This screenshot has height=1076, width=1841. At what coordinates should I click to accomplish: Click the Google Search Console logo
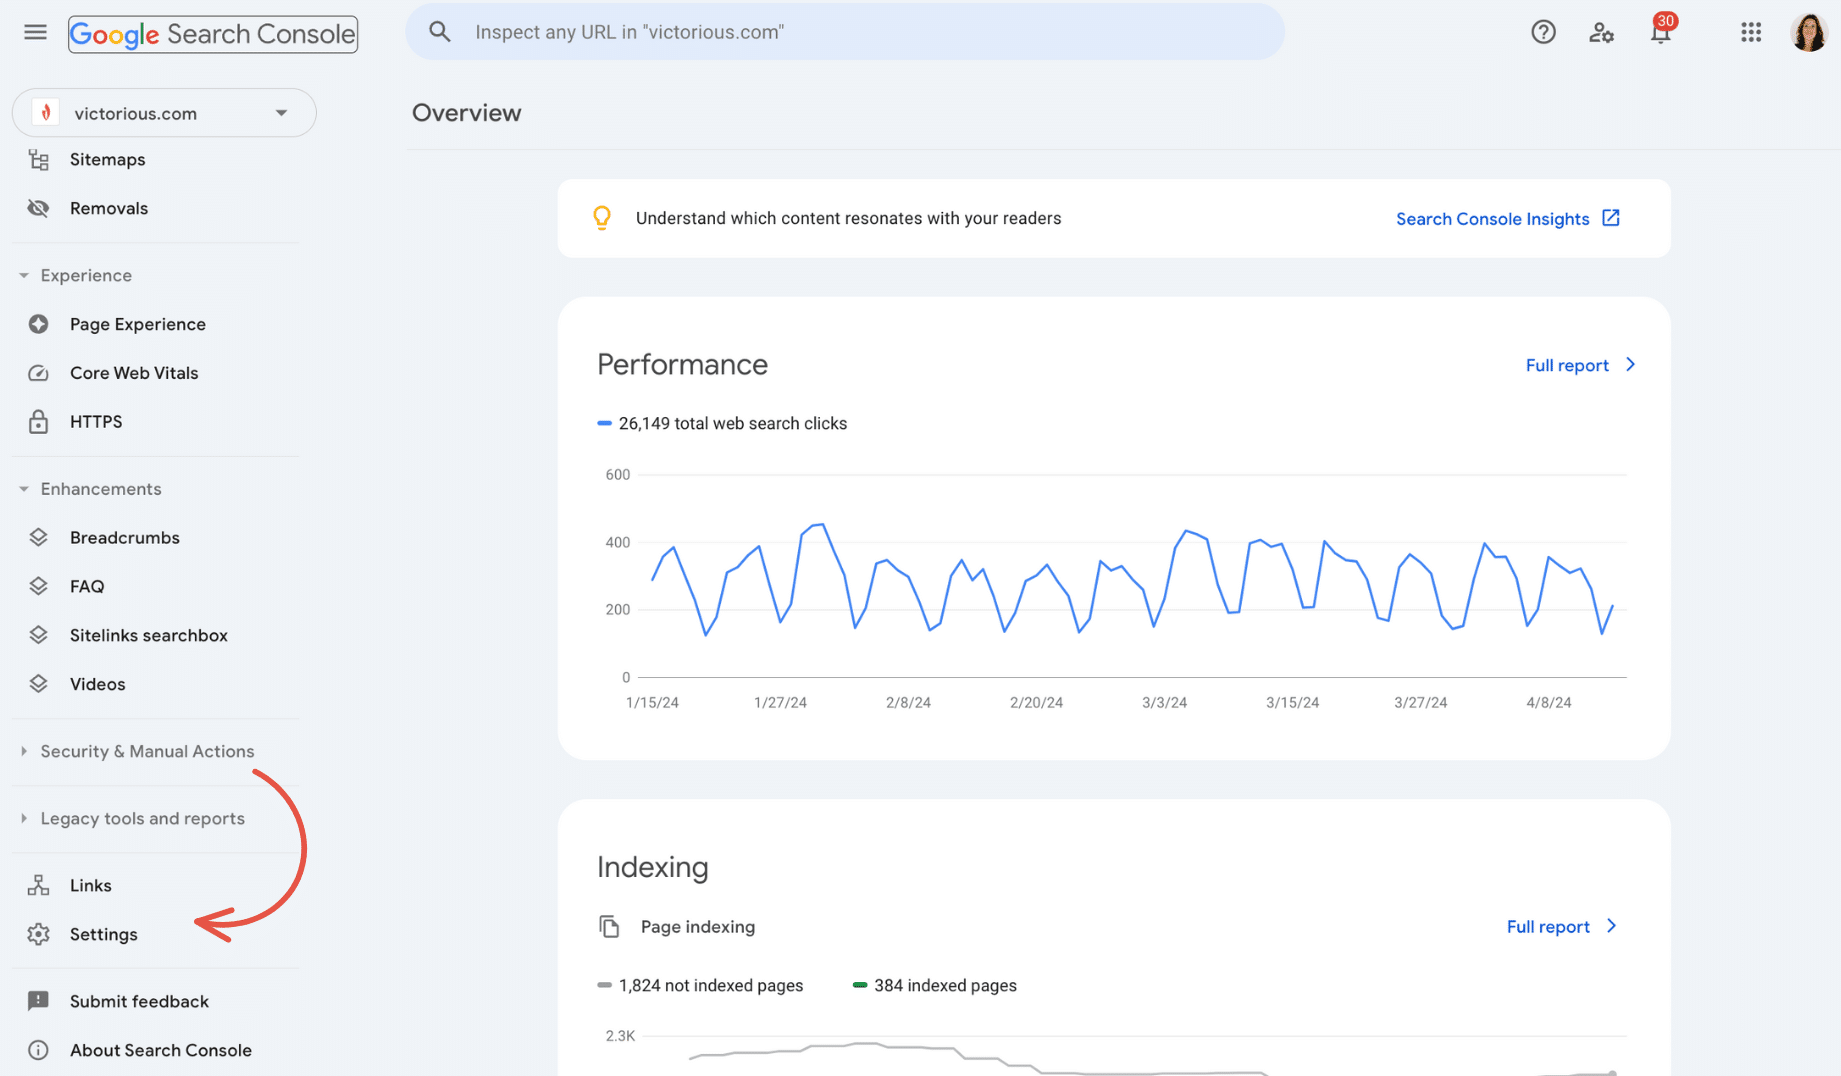pyautogui.click(x=213, y=34)
